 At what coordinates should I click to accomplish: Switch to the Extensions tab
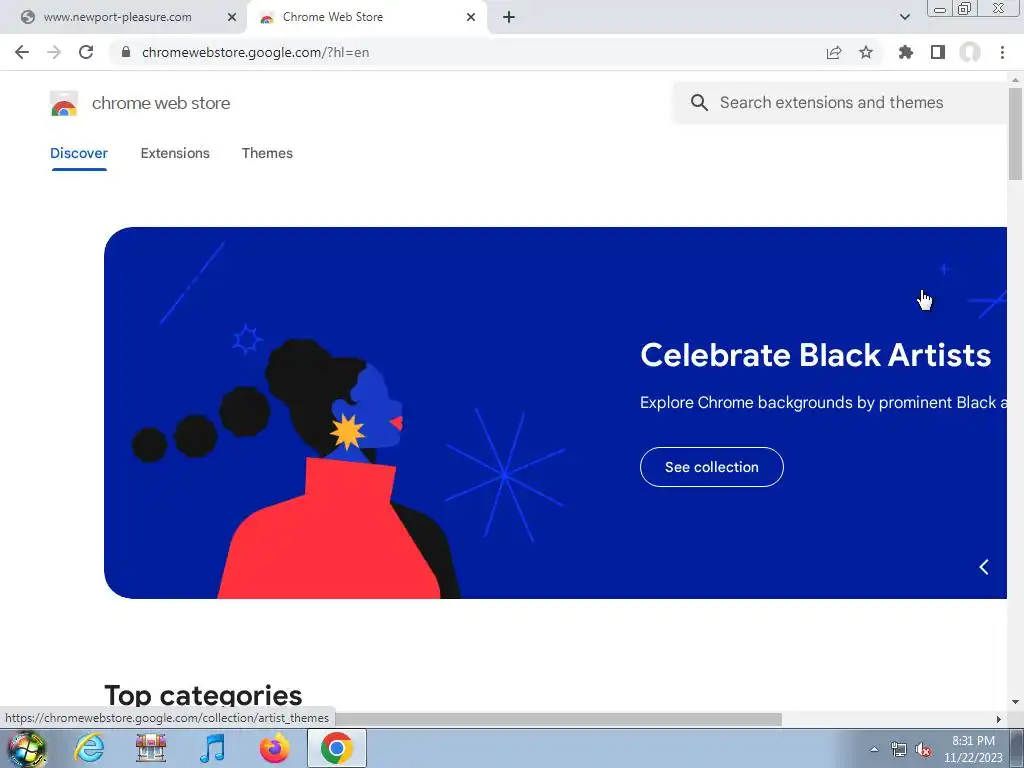[x=175, y=153]
